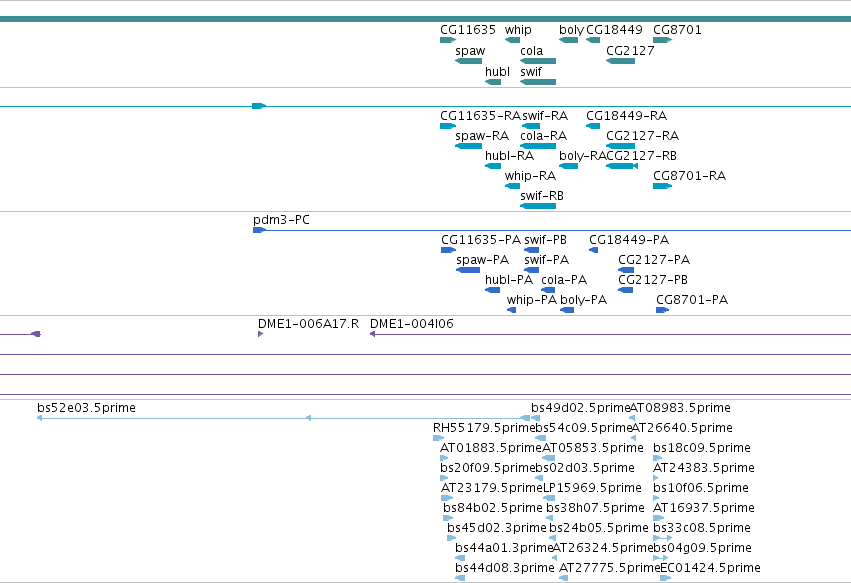Image resolution: width=851 pixels, height=583 pixels.
Task: Select the CG11635-RA transcript
Action: pyautogui.click(x=448, y=126)
